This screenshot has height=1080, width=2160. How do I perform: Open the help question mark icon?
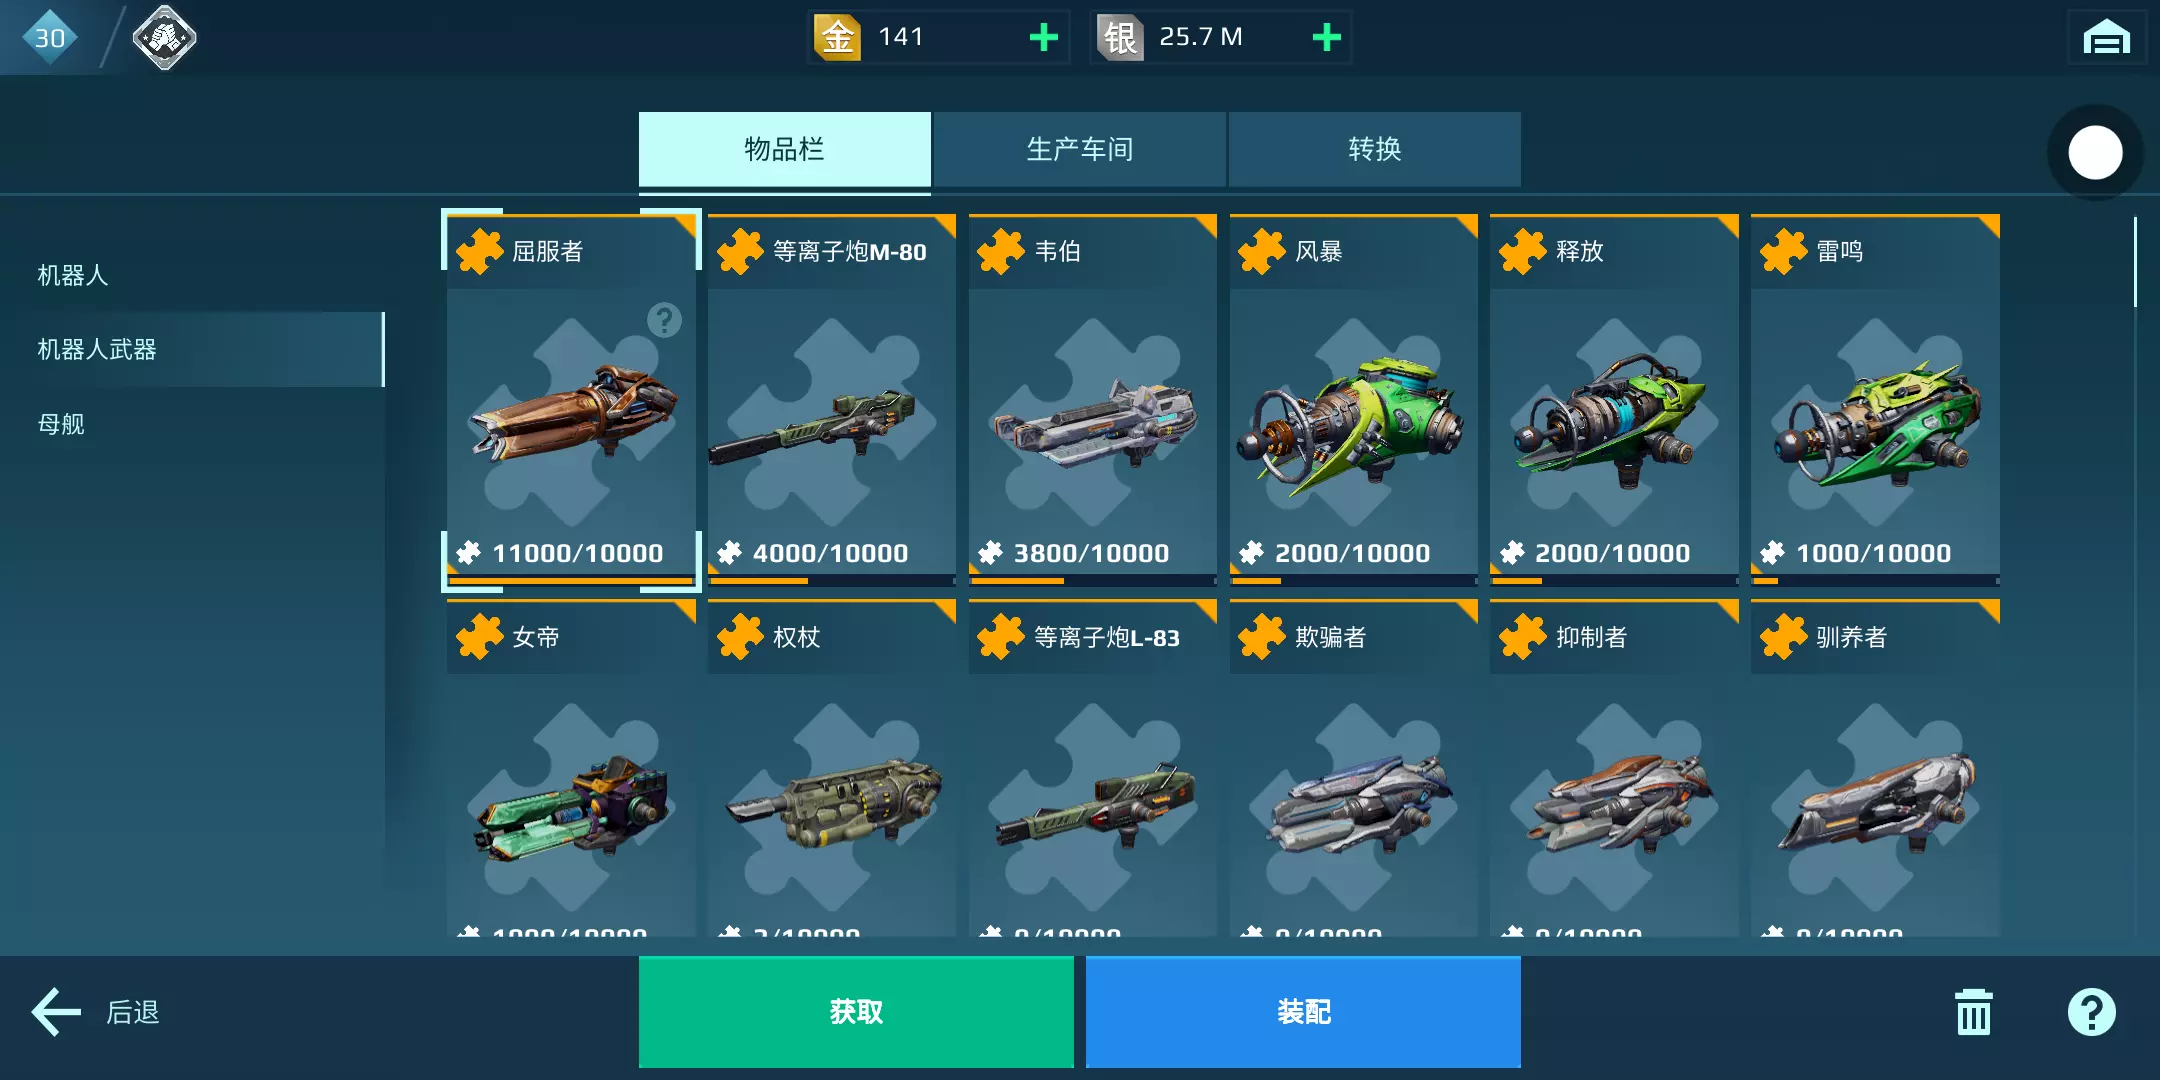(2091, 1012)
